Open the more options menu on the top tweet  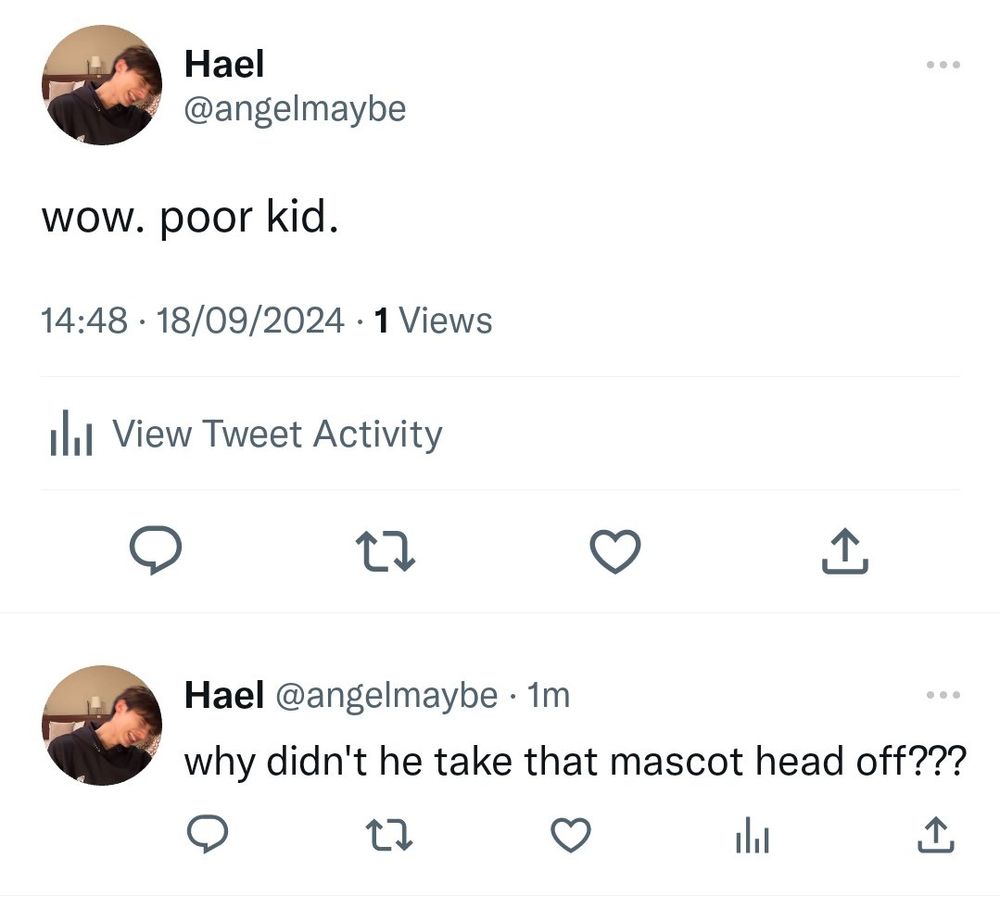(x=943, y=62)
